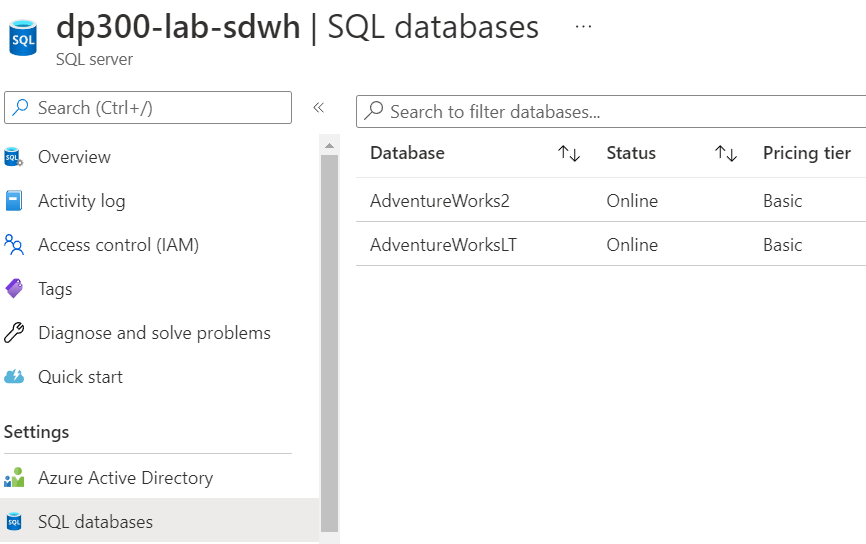This screenshot has width=866, height=544.
Task: Click the Azure Active Directory icon
Action: coord(14,478)
